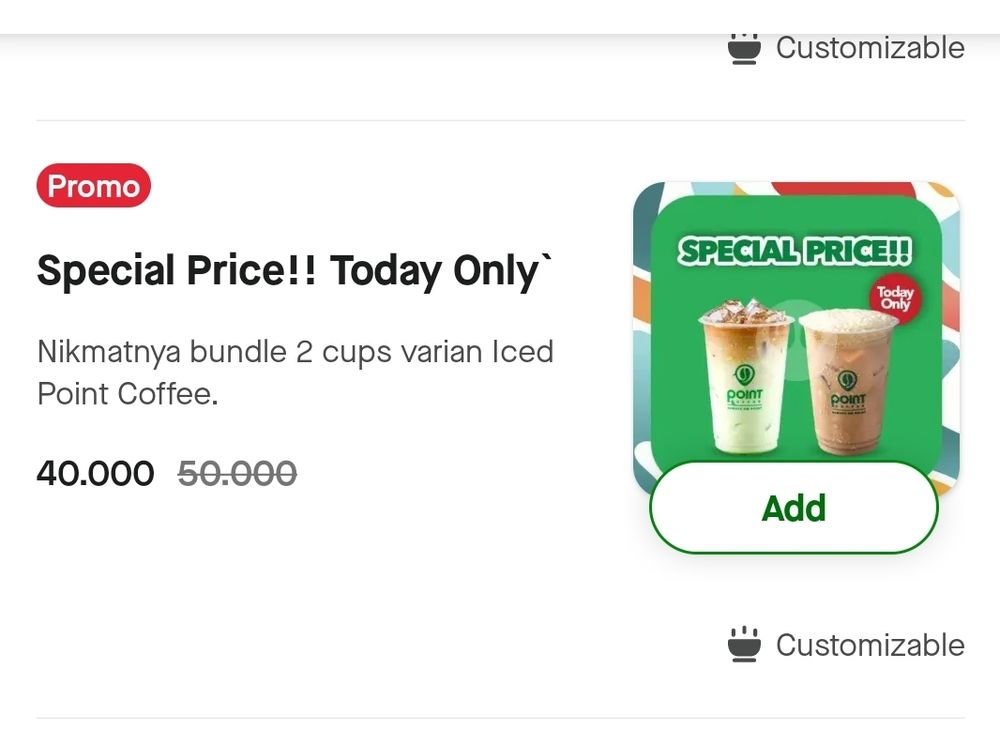Click the discounted price 40.000
This screenshot has width=1000, height=746.
(x=95, y=473)
